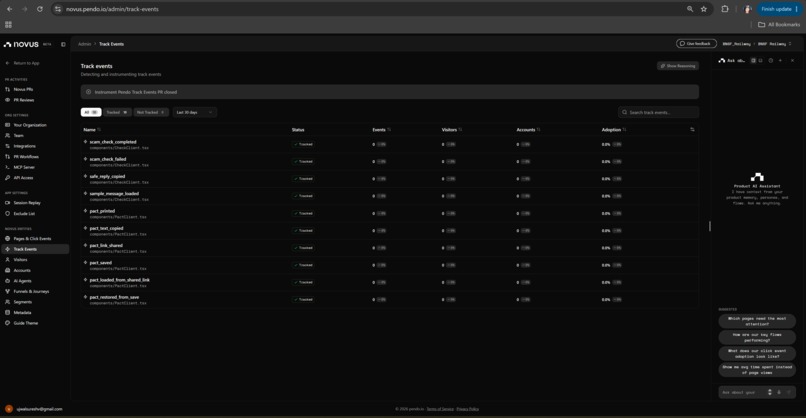
Task: Click the Admin breadcrumb link
Action: (x=84, y=44)
